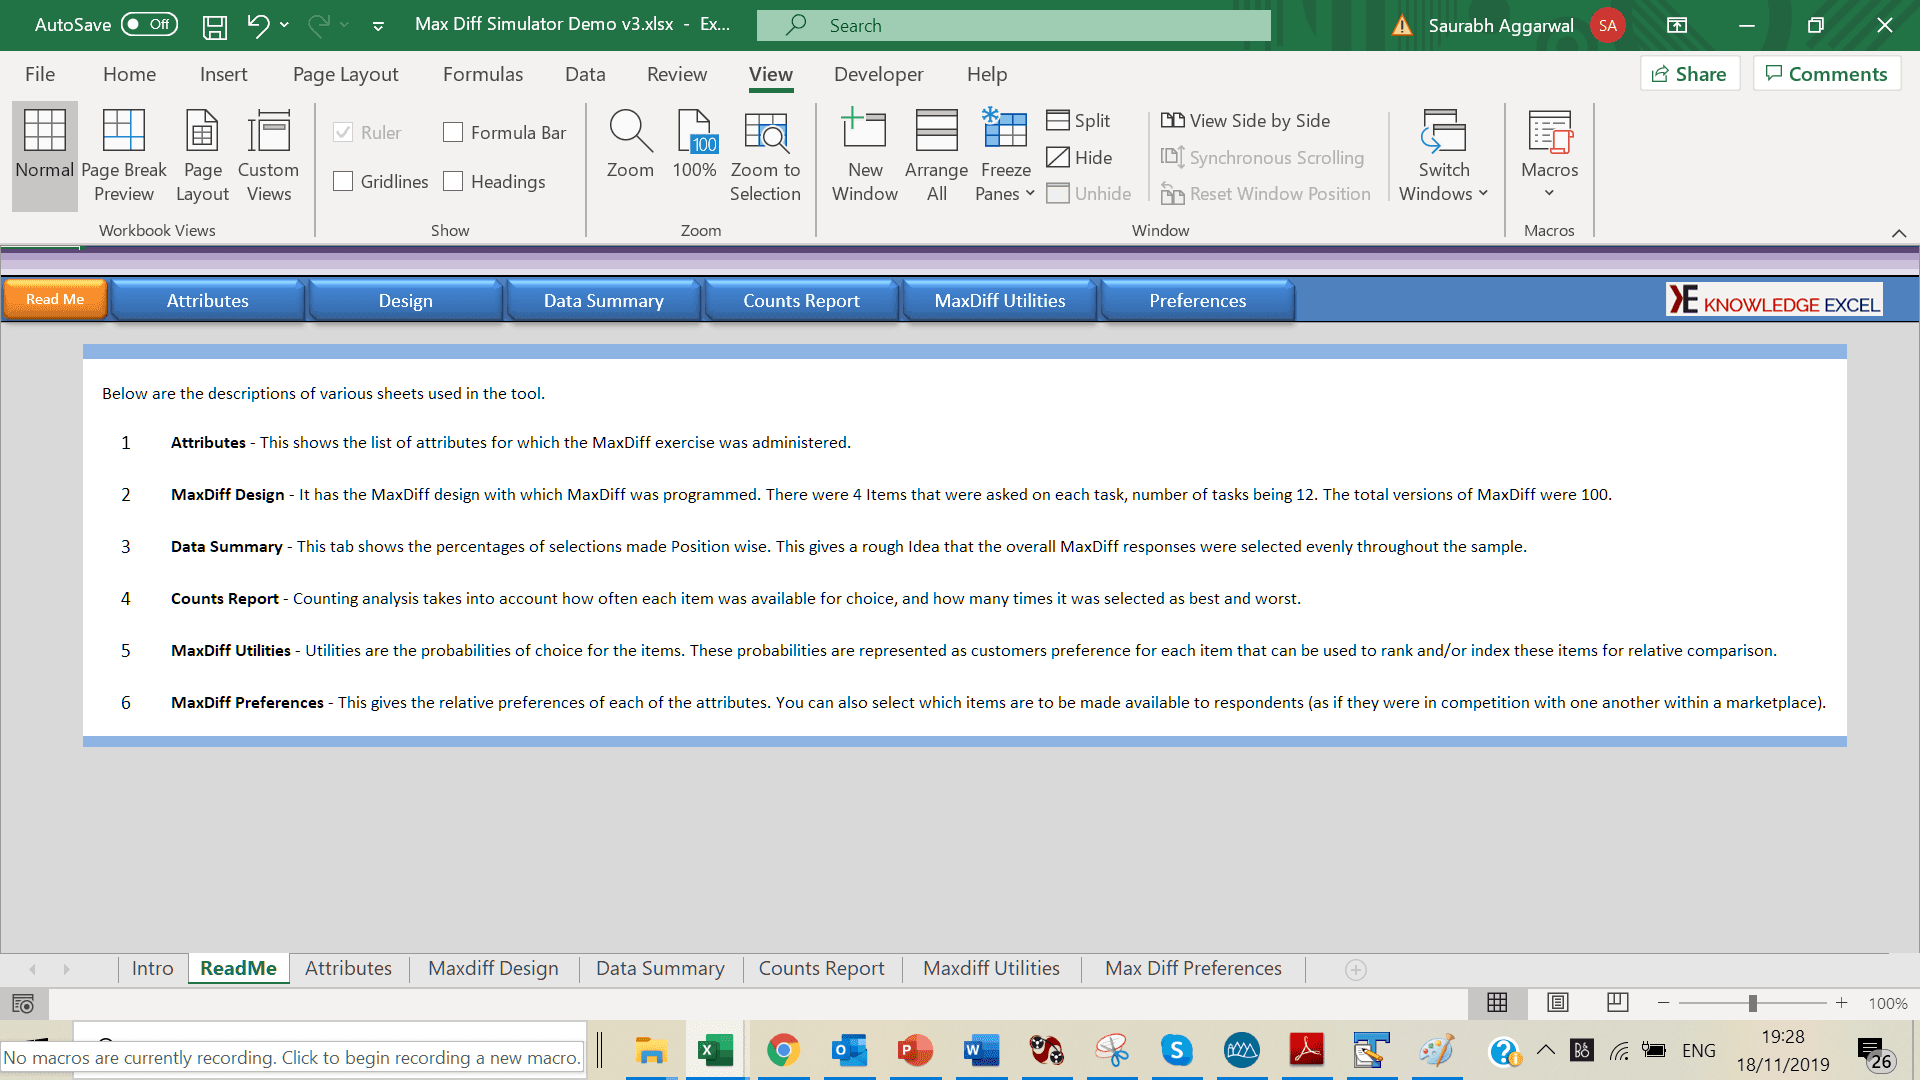Screen dimensions: 1920x1080
Task: Check the Headings checkbox
Action: coord(453,181)
